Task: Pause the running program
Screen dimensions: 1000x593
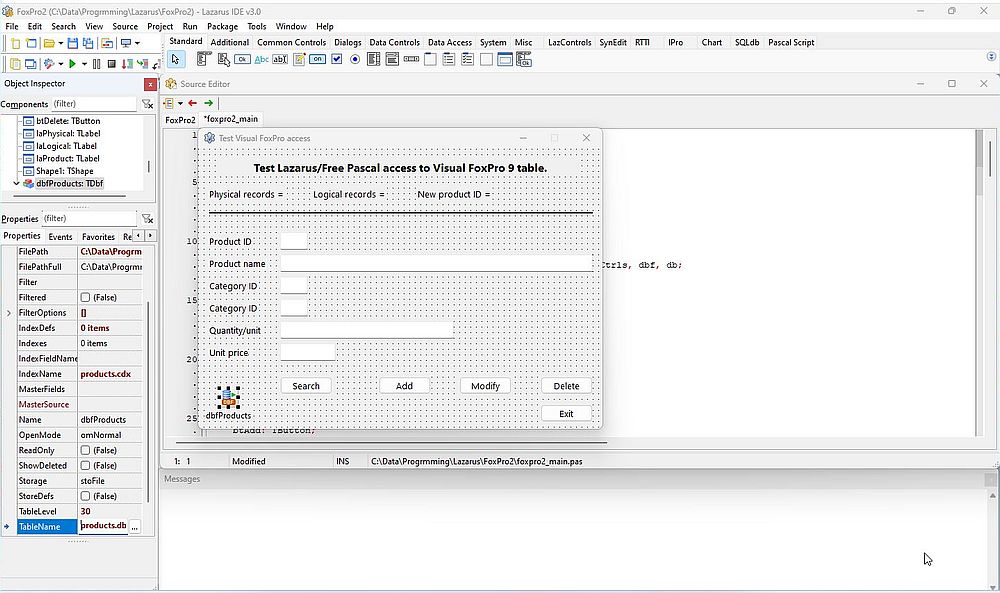Action: pyautogui.click(x=97, y=64)
